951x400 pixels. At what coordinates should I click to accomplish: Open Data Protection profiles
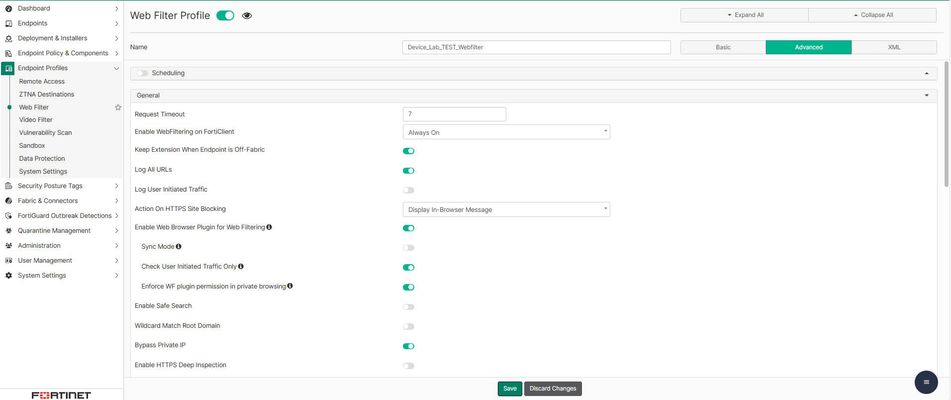(x=42, y=159)
